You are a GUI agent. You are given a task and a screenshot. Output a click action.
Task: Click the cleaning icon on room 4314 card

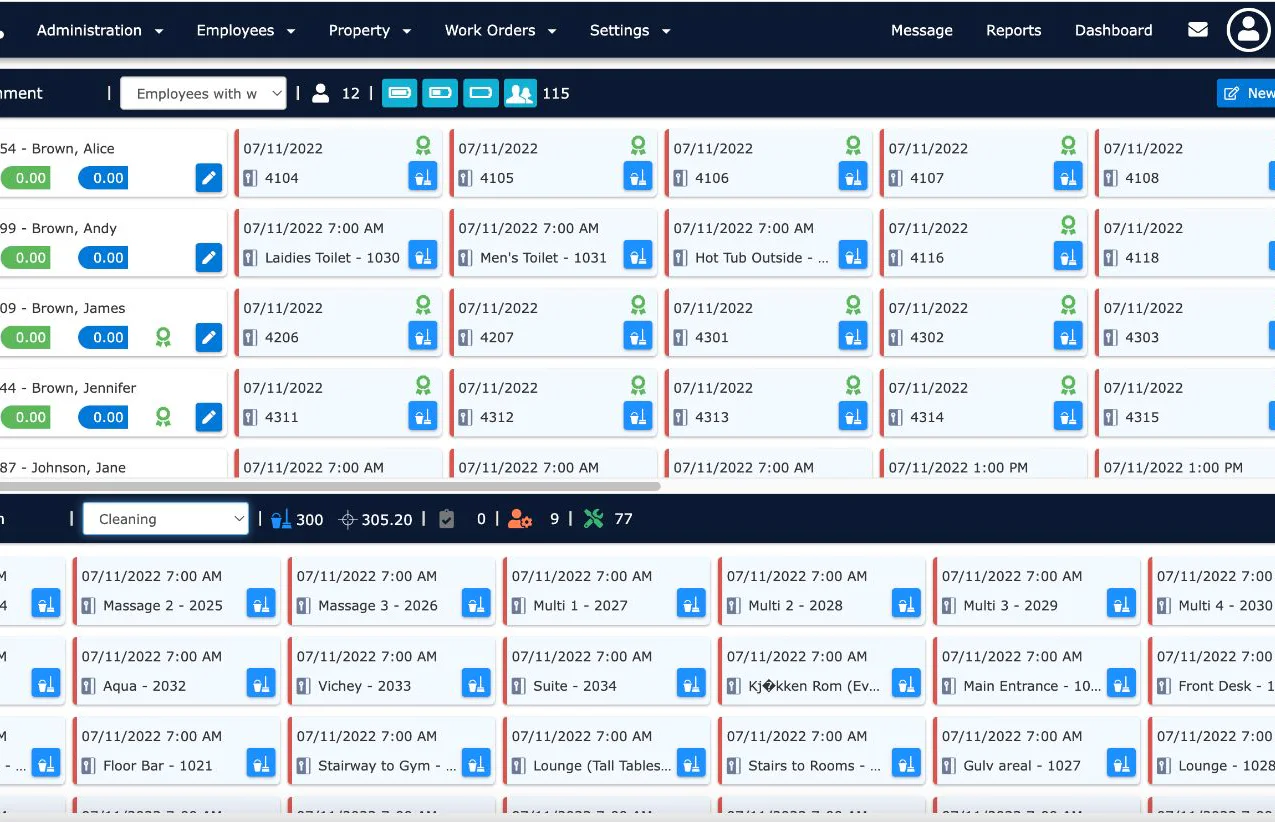(1068, 417)
